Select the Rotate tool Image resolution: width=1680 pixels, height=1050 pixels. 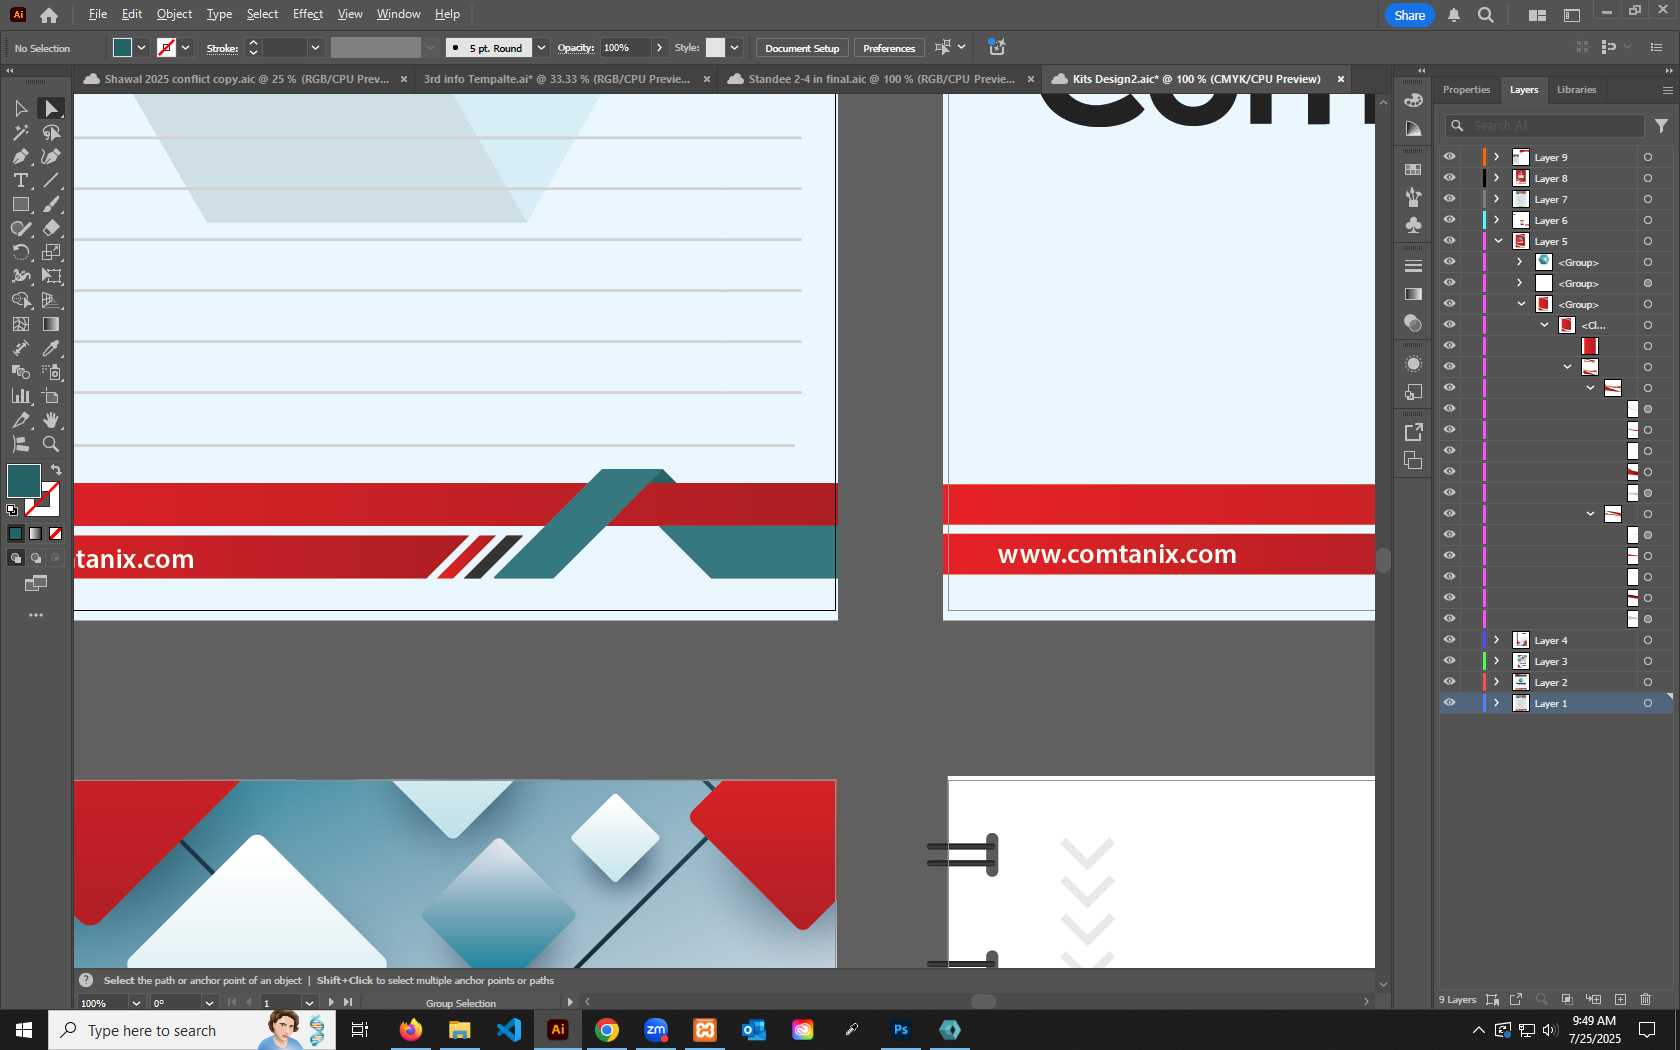click(x=20, y=252)
